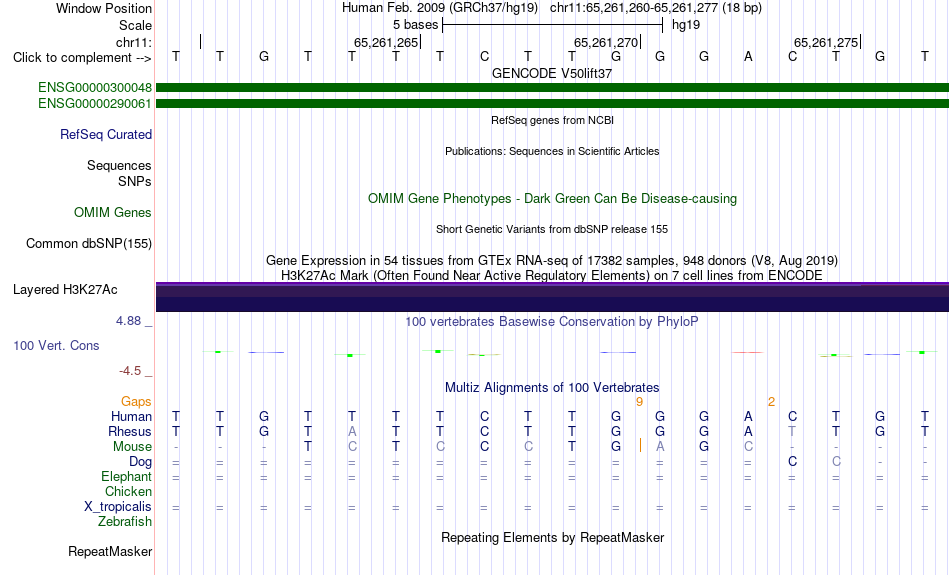Click the ENSG00000290061 gene label
The width and height of the screenshot is (950, 575).
(x=95, y=104)
